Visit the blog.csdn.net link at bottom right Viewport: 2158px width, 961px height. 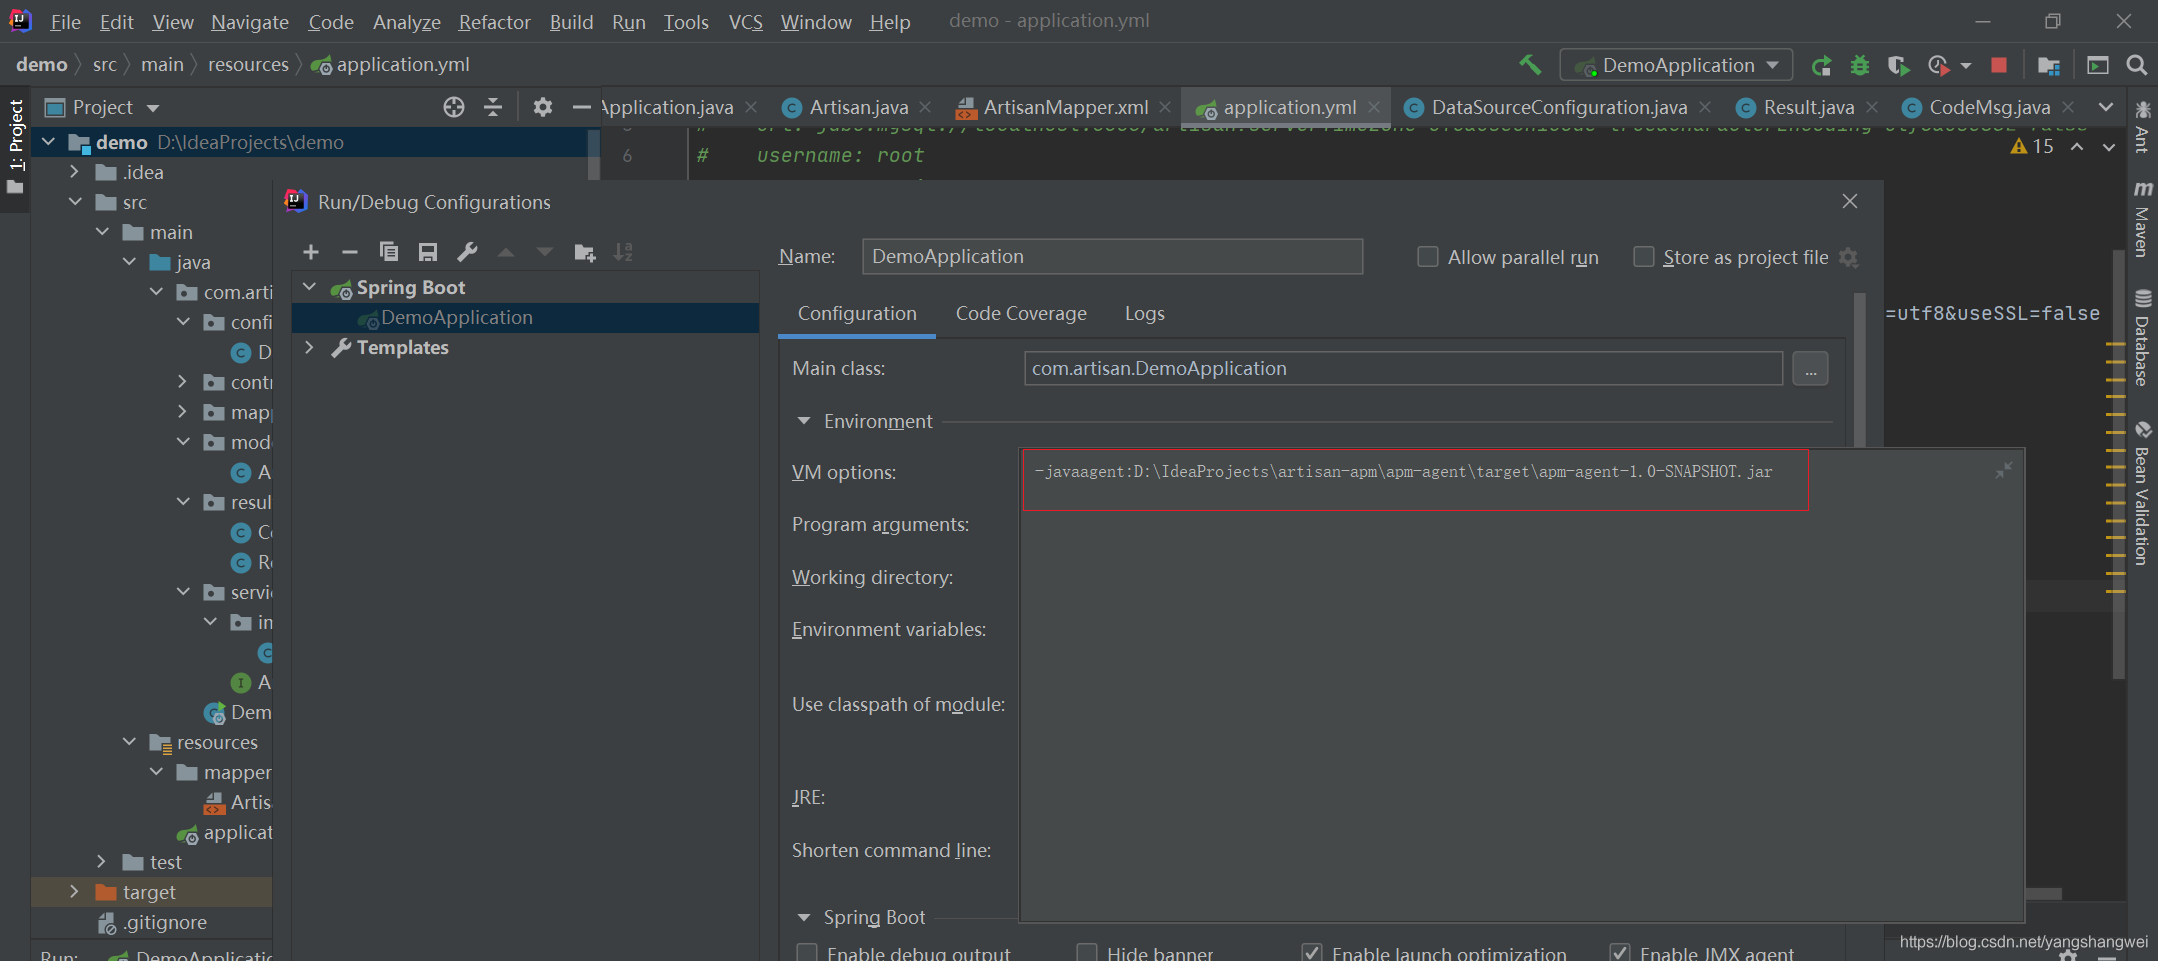tap(2022, 941)
